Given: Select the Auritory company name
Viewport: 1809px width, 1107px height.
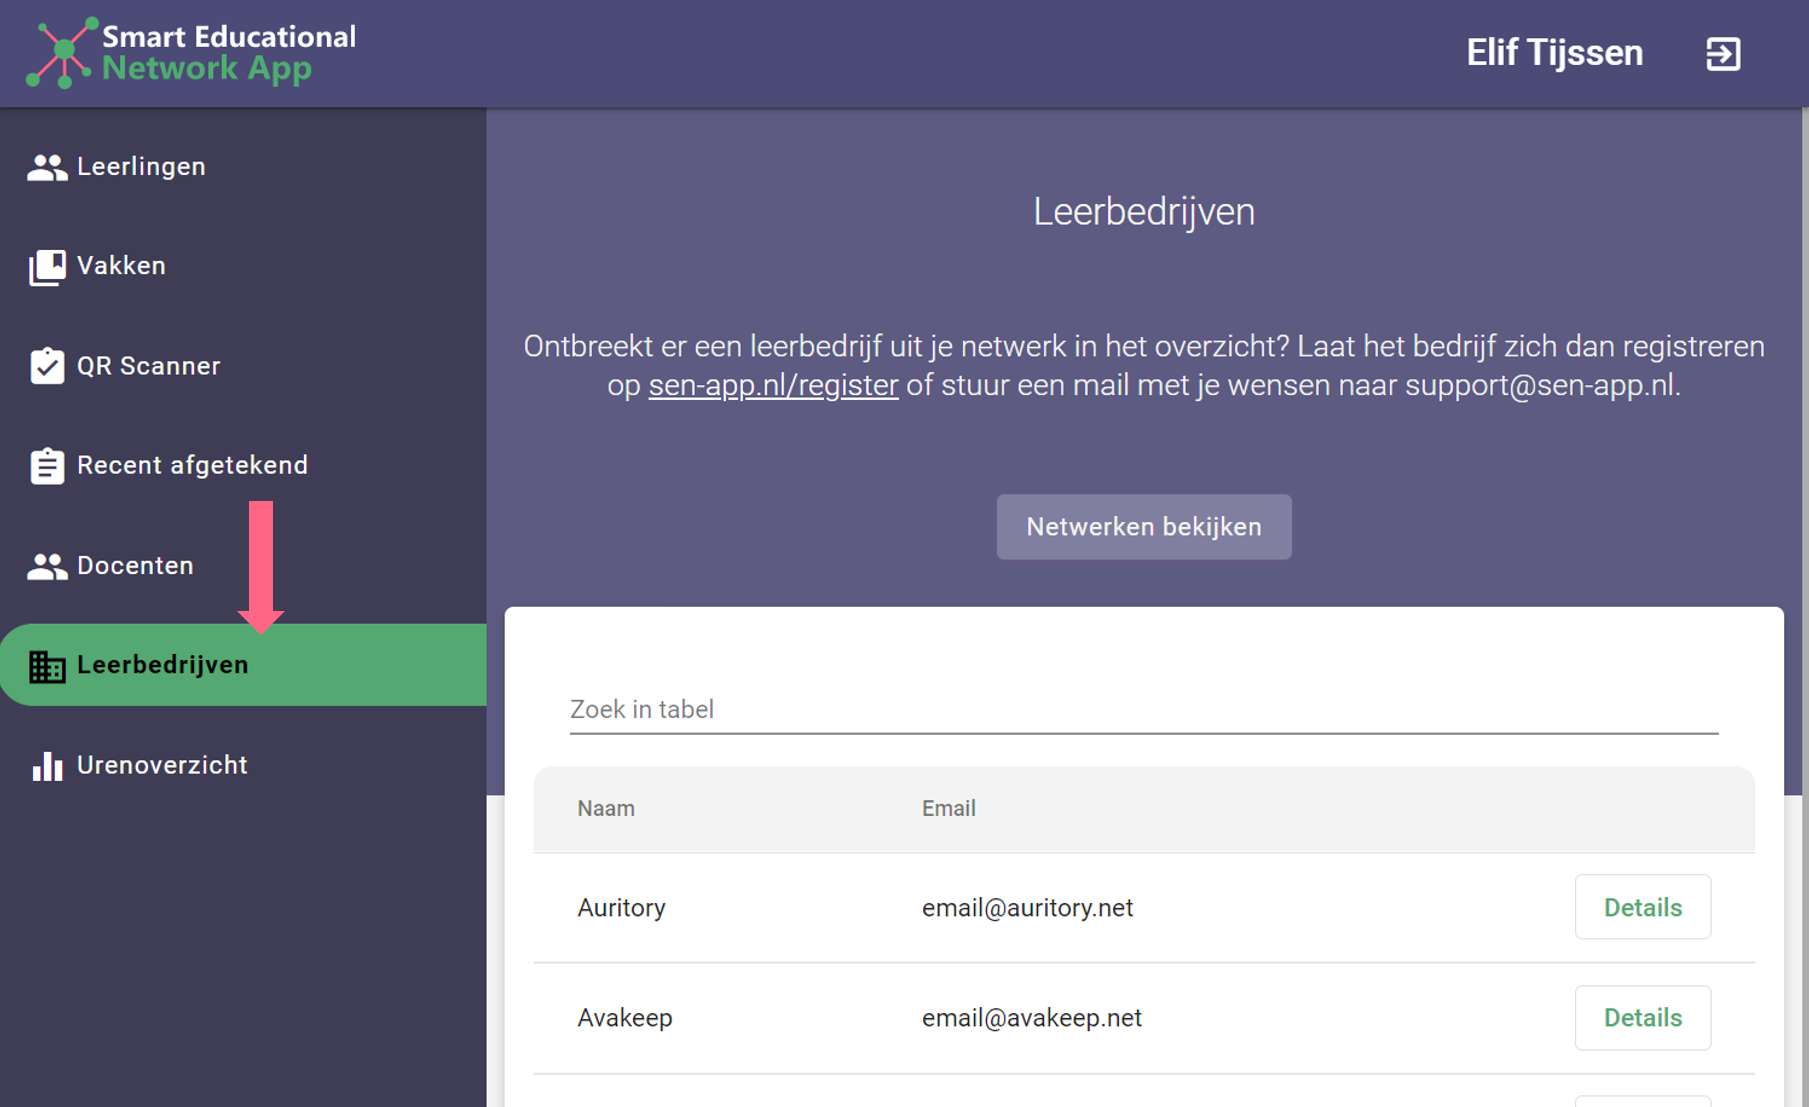Looking at the screenshot, I should point(621,908).
